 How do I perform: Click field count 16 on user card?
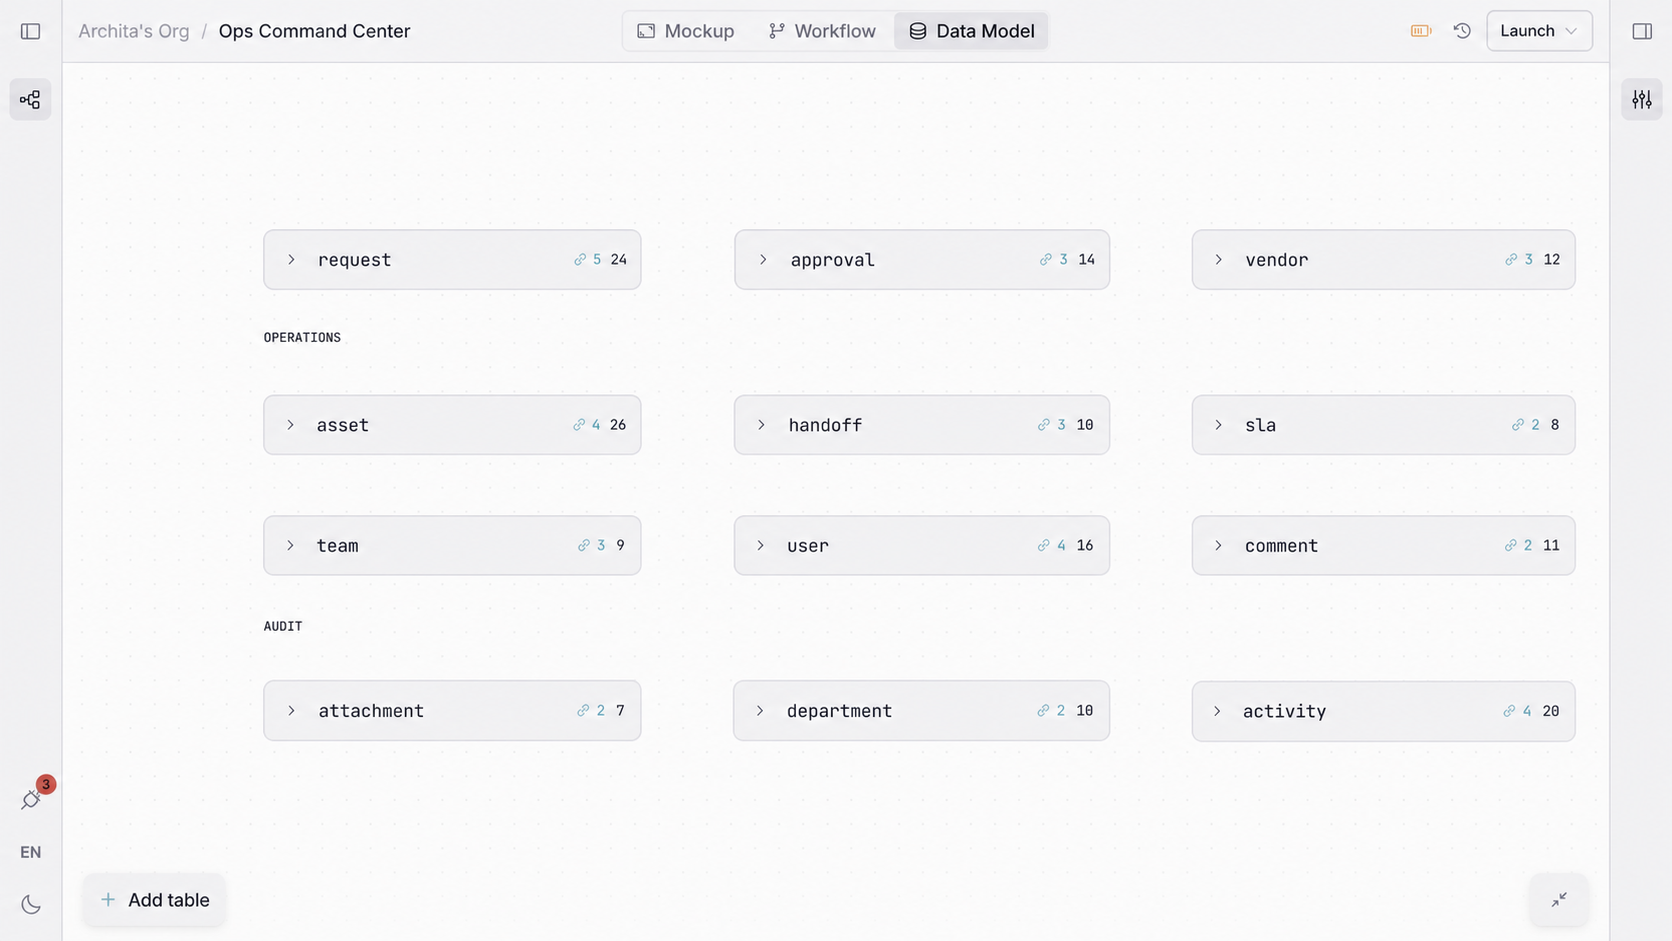click(1085, 546)
